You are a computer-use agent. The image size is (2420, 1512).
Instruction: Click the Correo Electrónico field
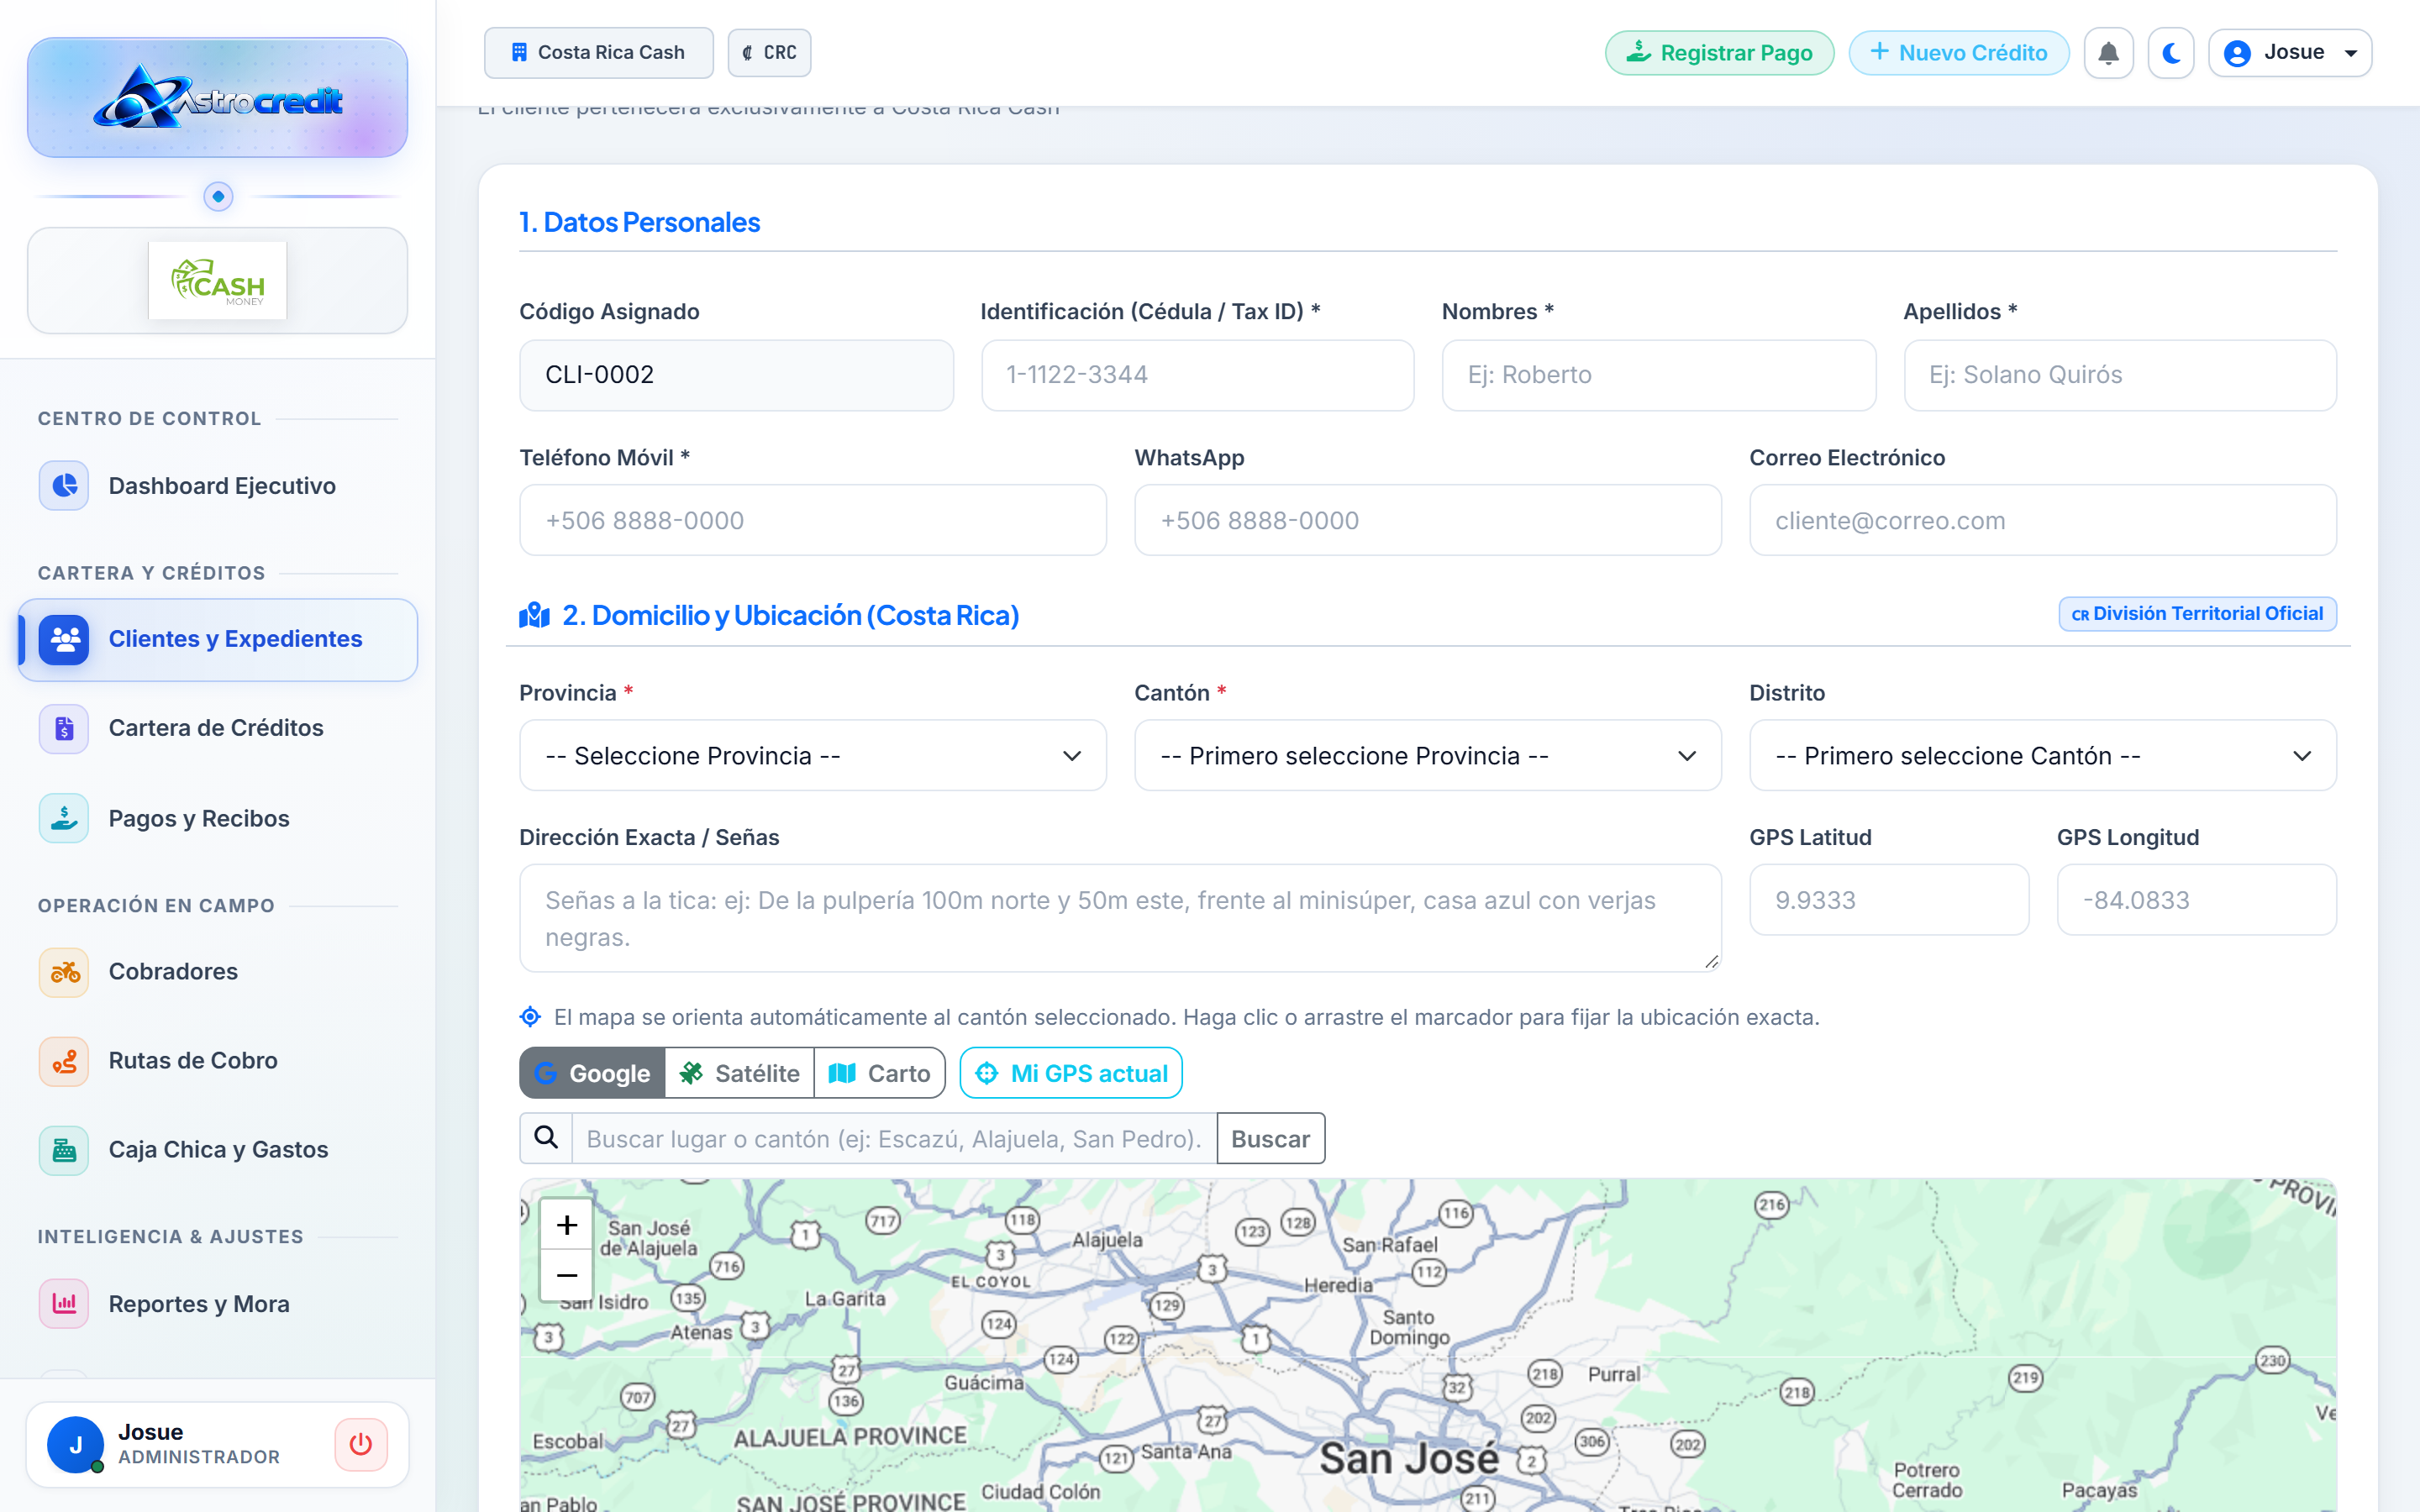[x=2043, y=520]
